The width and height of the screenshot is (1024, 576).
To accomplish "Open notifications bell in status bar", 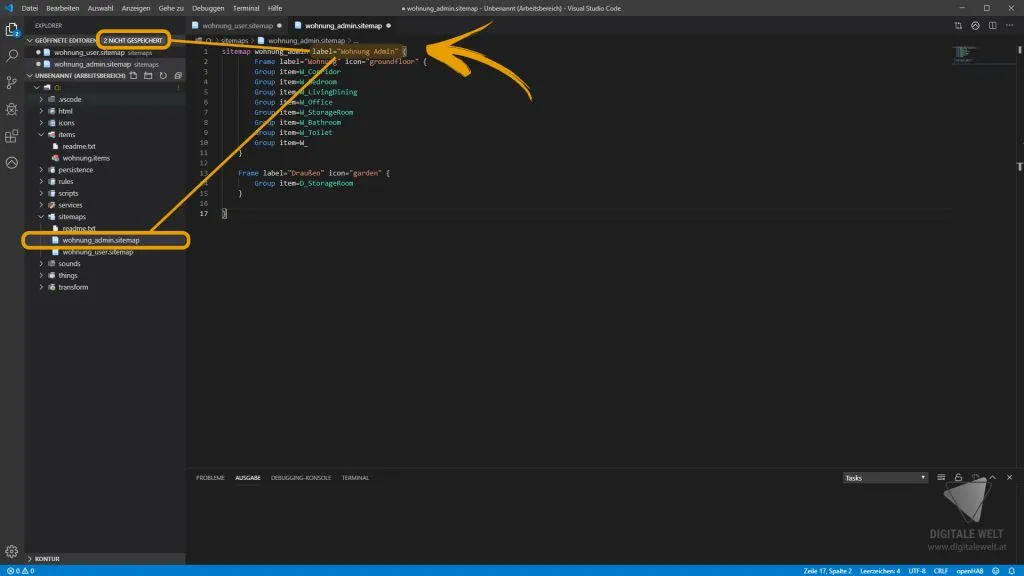I will coord(1012,571).
